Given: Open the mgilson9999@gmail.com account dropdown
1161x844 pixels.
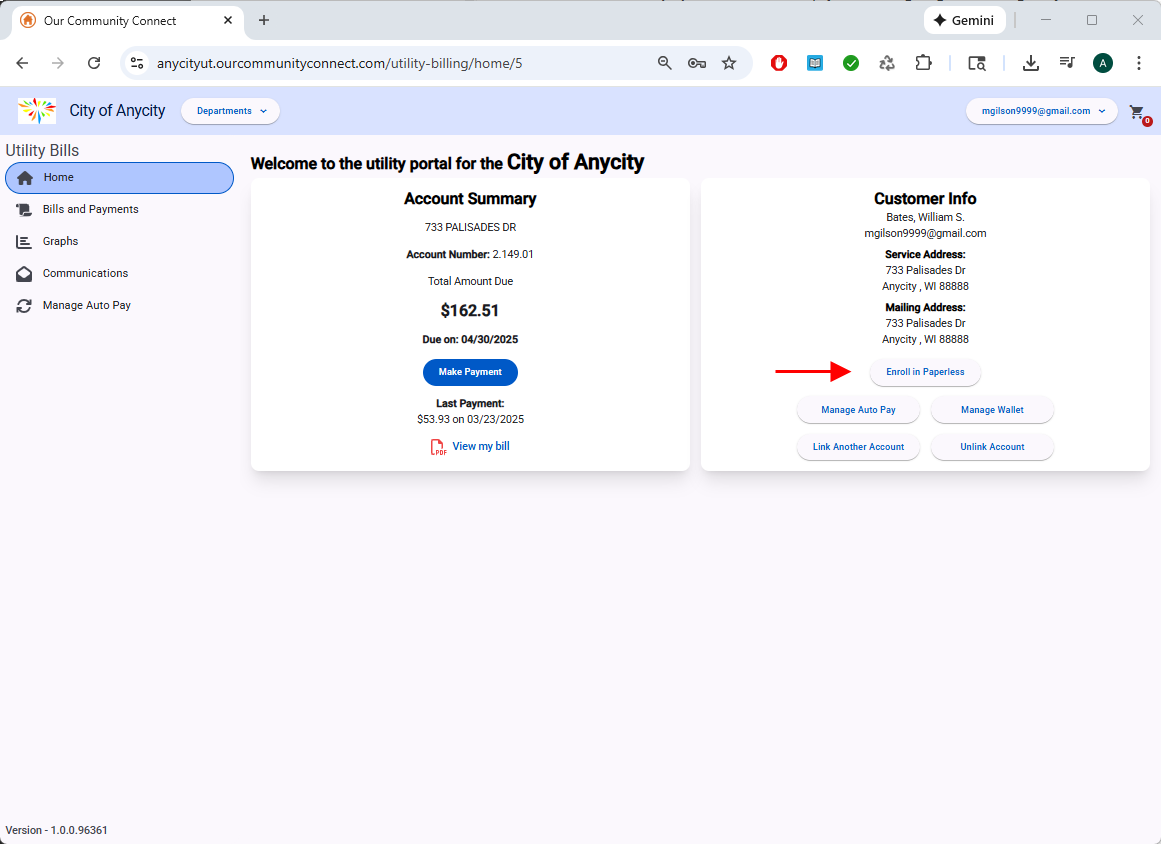Looking at the screenshot, I should (x=1041, y=111).
